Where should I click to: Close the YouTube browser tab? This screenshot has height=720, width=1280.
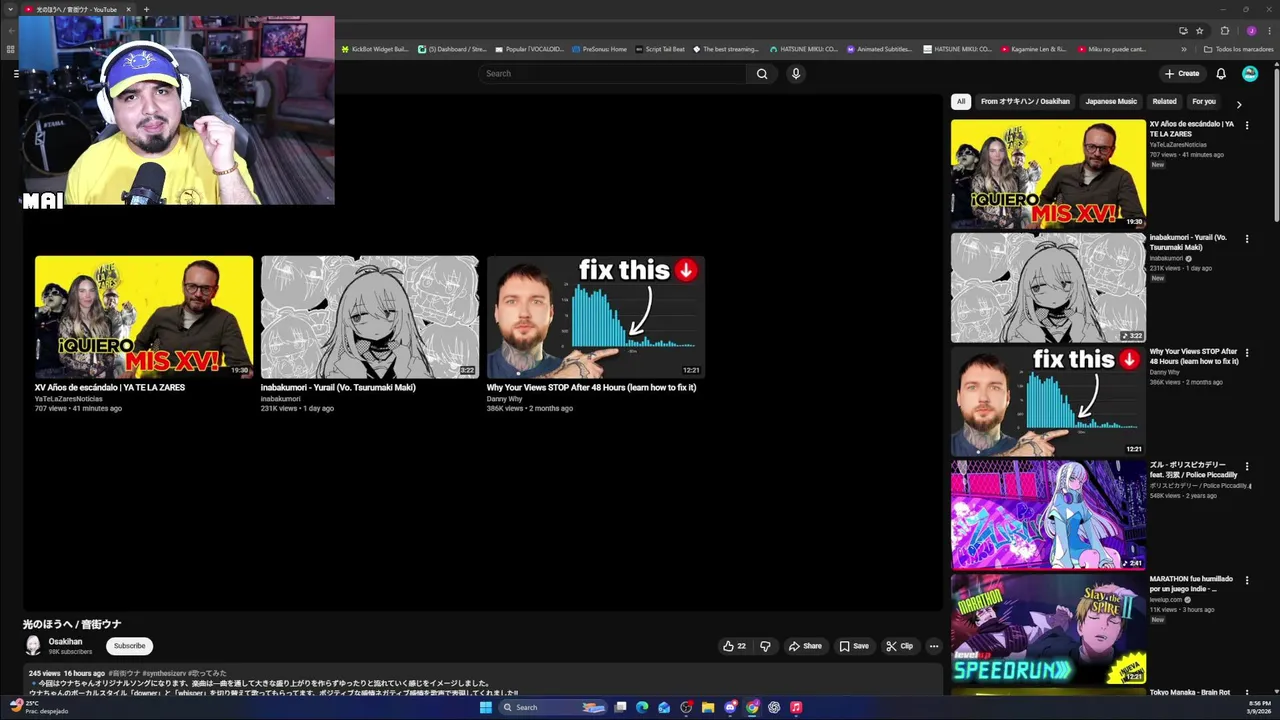(x=128, y=9)
